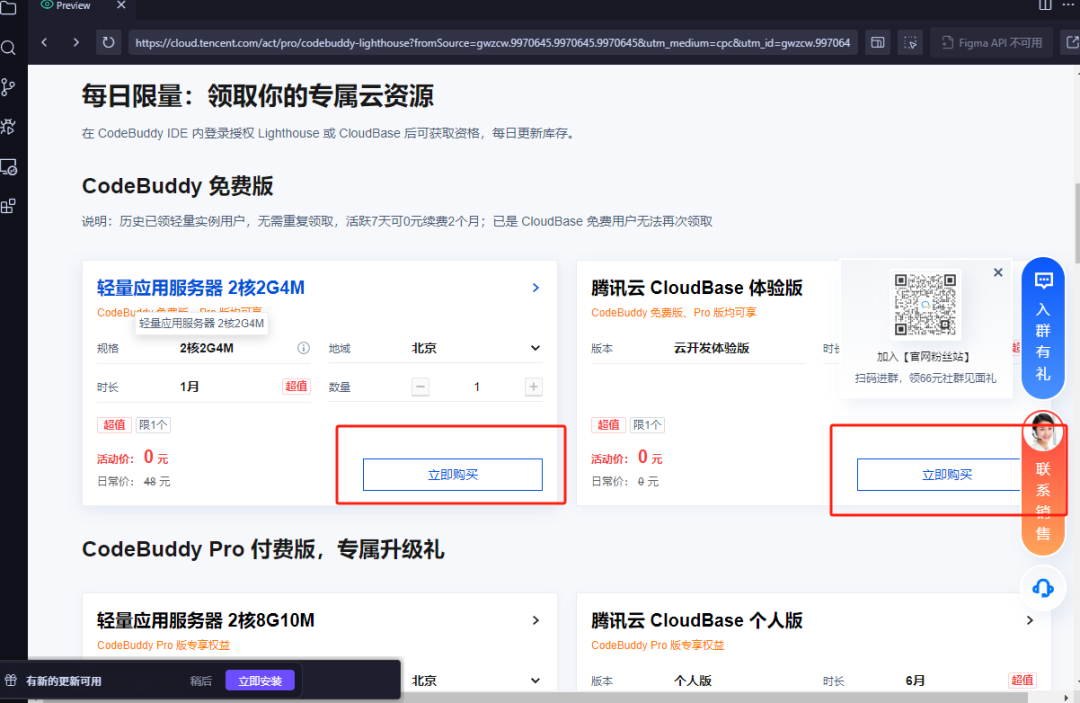Click the 每日限量 page heading
Image resolution: width=1080 pixels, height=703 pixels.
pyautogui.click(x=258, y=96)
